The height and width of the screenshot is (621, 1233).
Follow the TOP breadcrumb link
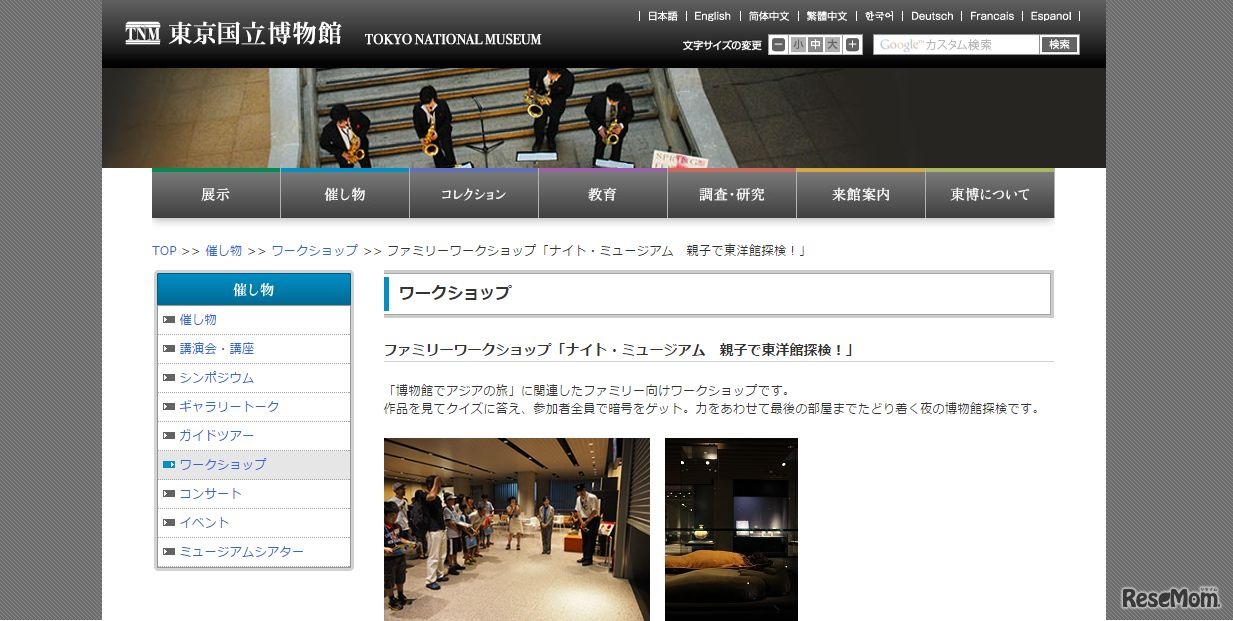coord(164,251)
